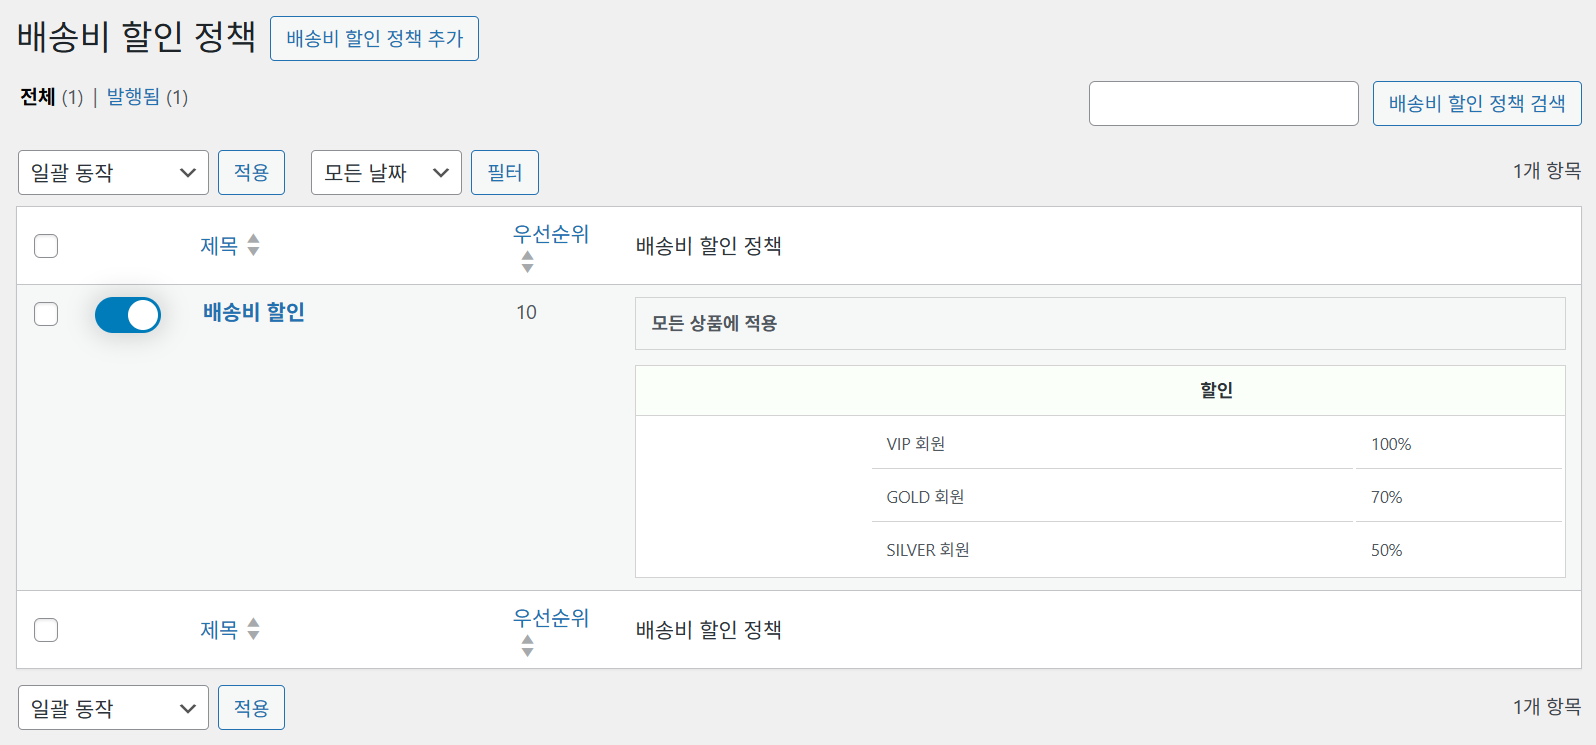Sort by 제목 using header sort arrows
Viewport: 1596px width, 745px height.
pos(253,245)
